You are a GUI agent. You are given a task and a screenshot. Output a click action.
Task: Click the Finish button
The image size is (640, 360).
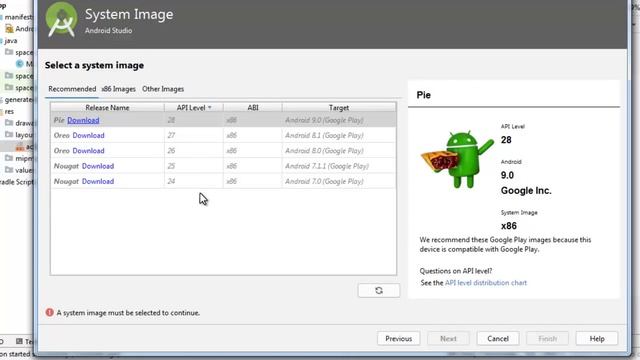click(547, 338)
